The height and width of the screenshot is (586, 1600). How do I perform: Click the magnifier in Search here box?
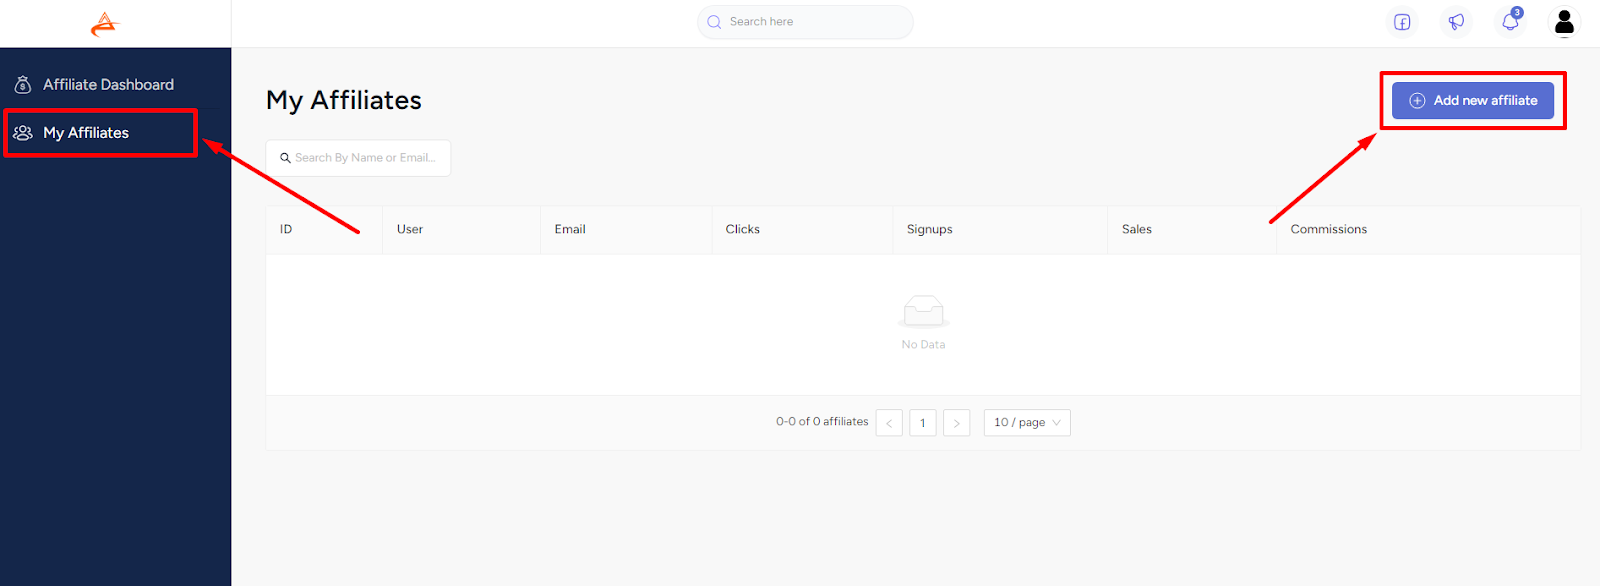[x=714, y=22]
